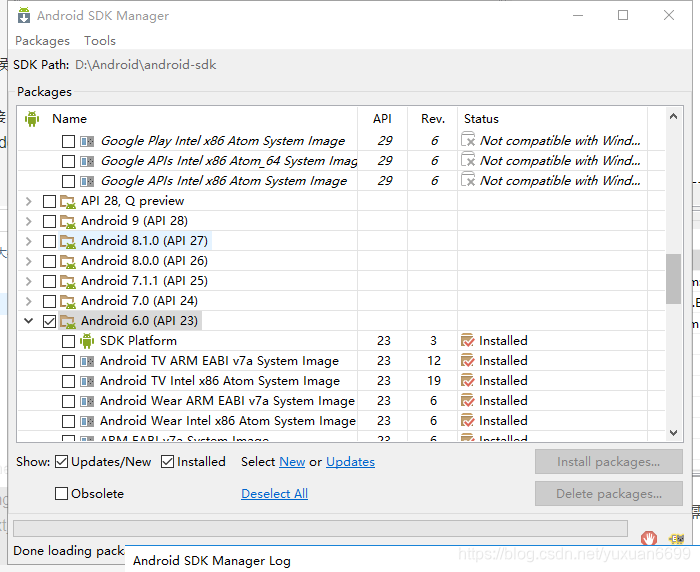The height and width of the screenshot is (572, 700).
Task: Click icon of Android TV ARM EABI v7a image
Action: click(x=87, y=361)
